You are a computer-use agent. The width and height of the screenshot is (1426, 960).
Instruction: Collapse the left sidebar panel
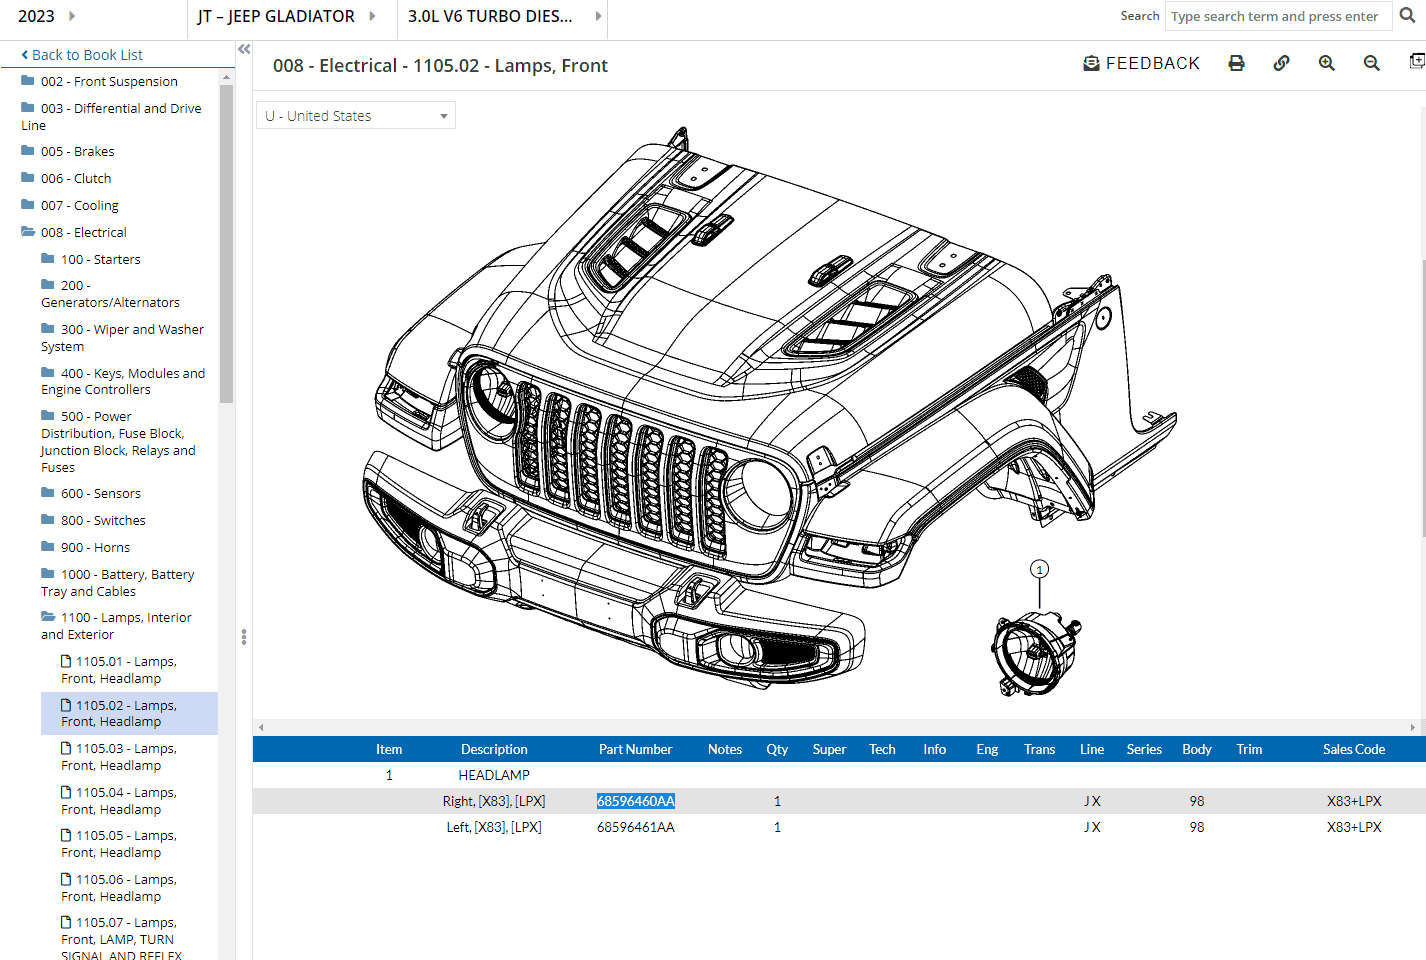[x=244, y=49]
